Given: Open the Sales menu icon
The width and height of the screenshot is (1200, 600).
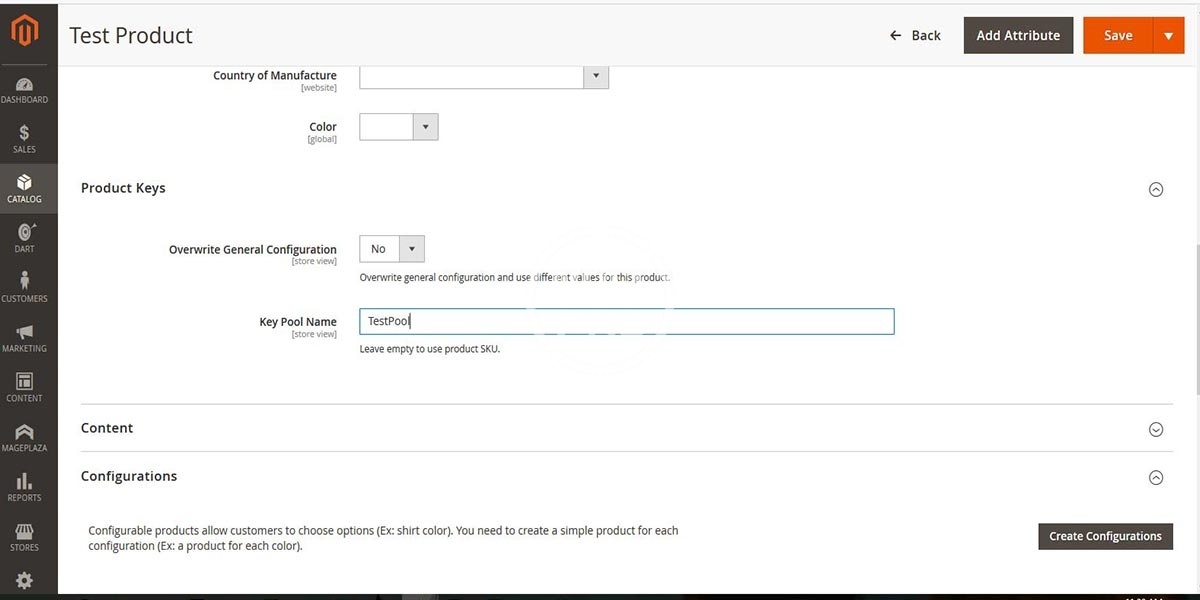Looking at the screenshot, I should pos(24,138).
